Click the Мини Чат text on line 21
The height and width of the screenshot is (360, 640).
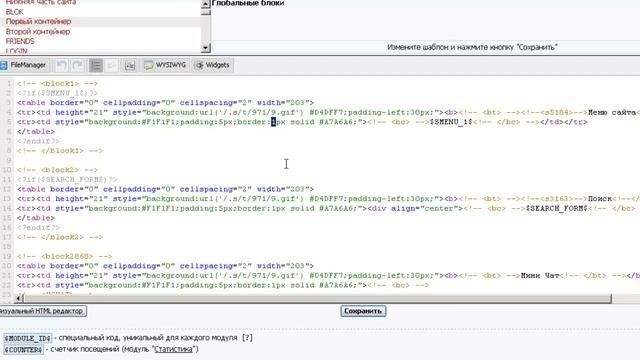click(540, 276)
